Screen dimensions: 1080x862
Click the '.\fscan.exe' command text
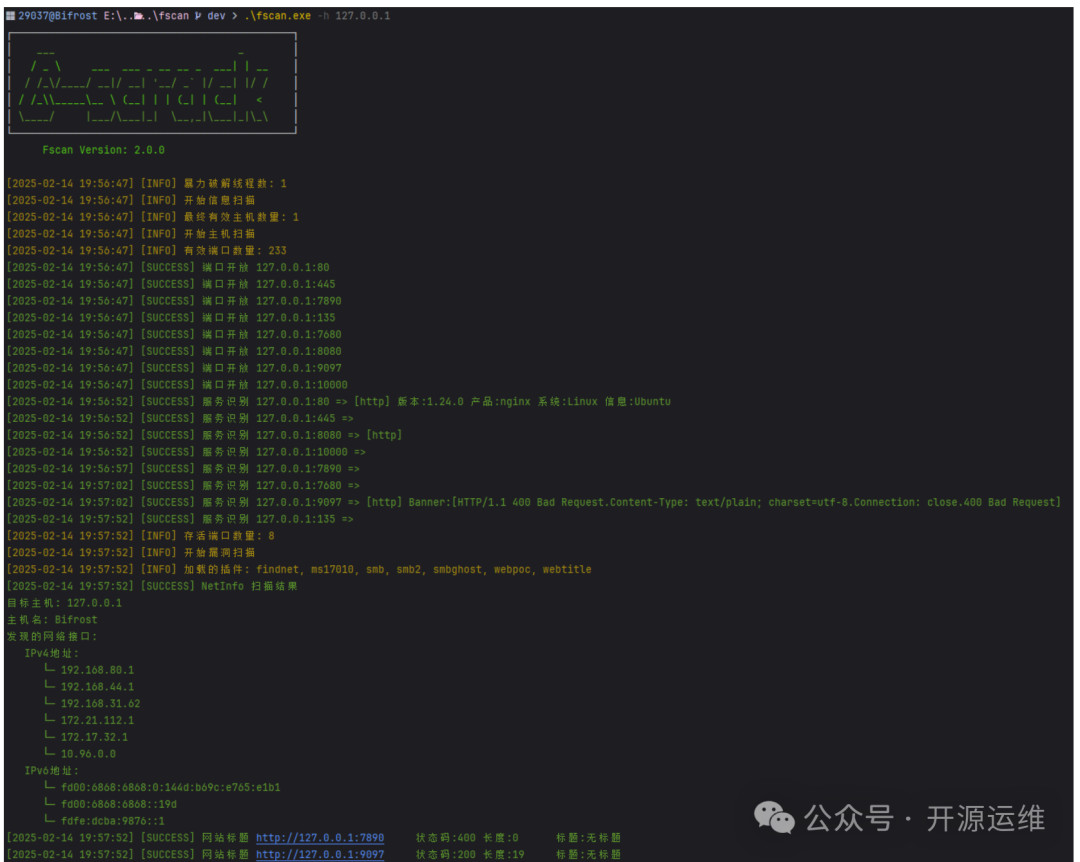pos(278,16)
